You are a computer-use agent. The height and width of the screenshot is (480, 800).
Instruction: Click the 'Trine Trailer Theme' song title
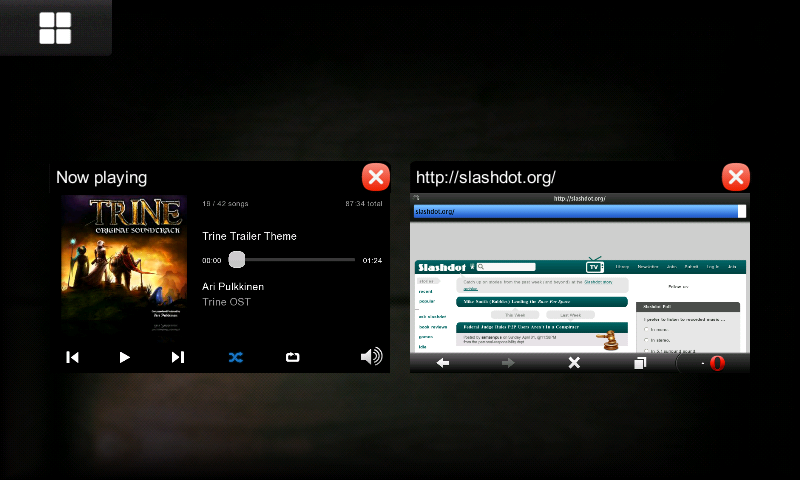pos(249,236)
